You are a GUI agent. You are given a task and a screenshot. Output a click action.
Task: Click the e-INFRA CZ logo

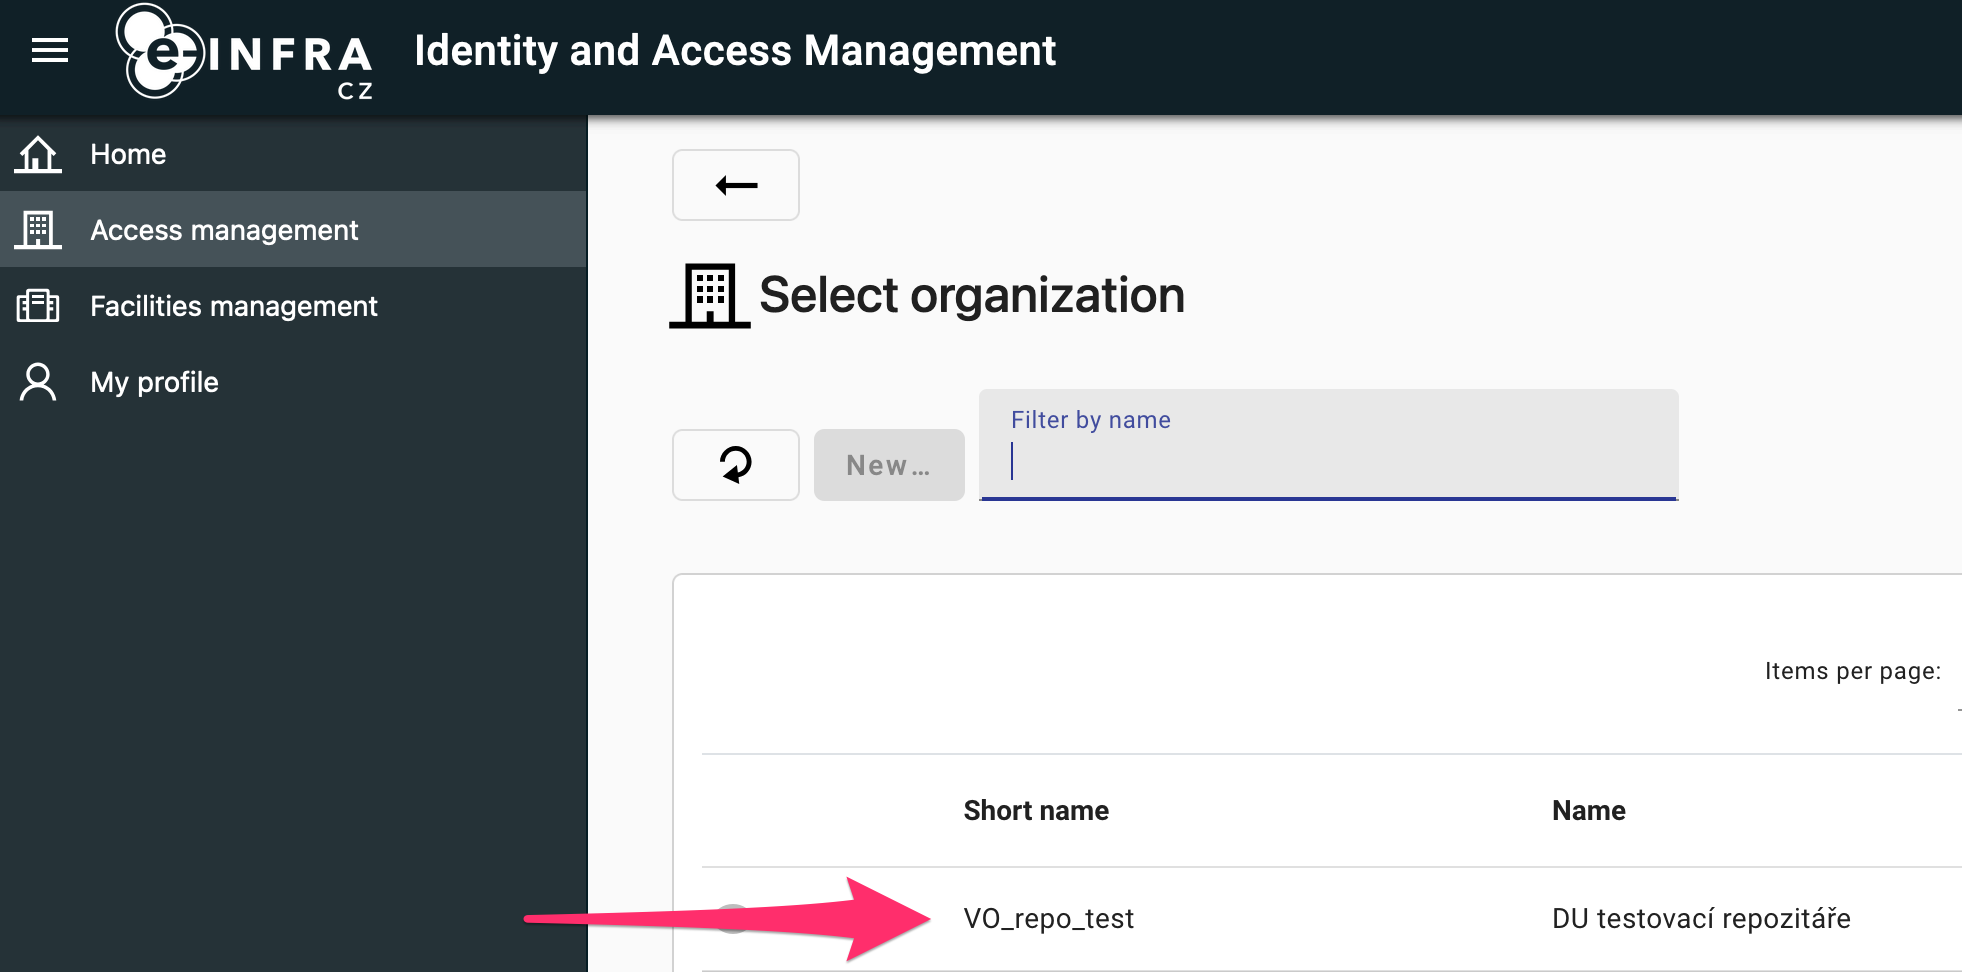245,52
